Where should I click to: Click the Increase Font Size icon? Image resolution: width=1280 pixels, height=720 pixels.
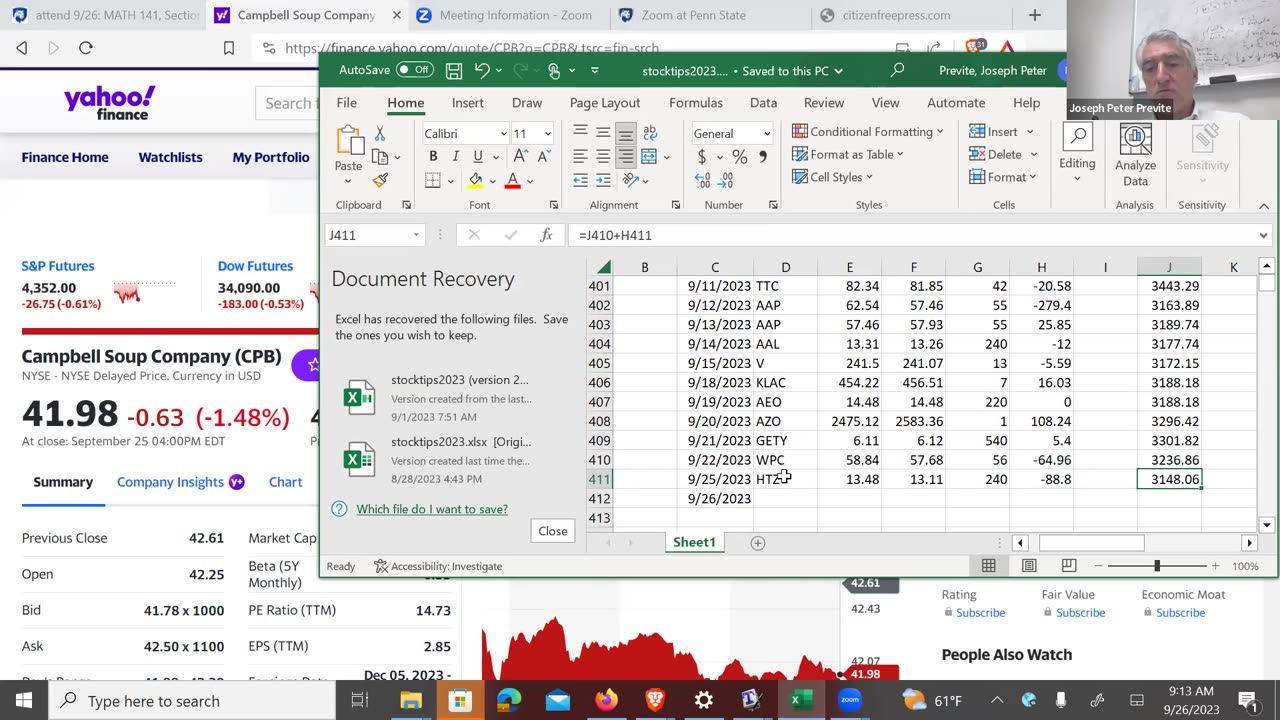pos(520,157)
